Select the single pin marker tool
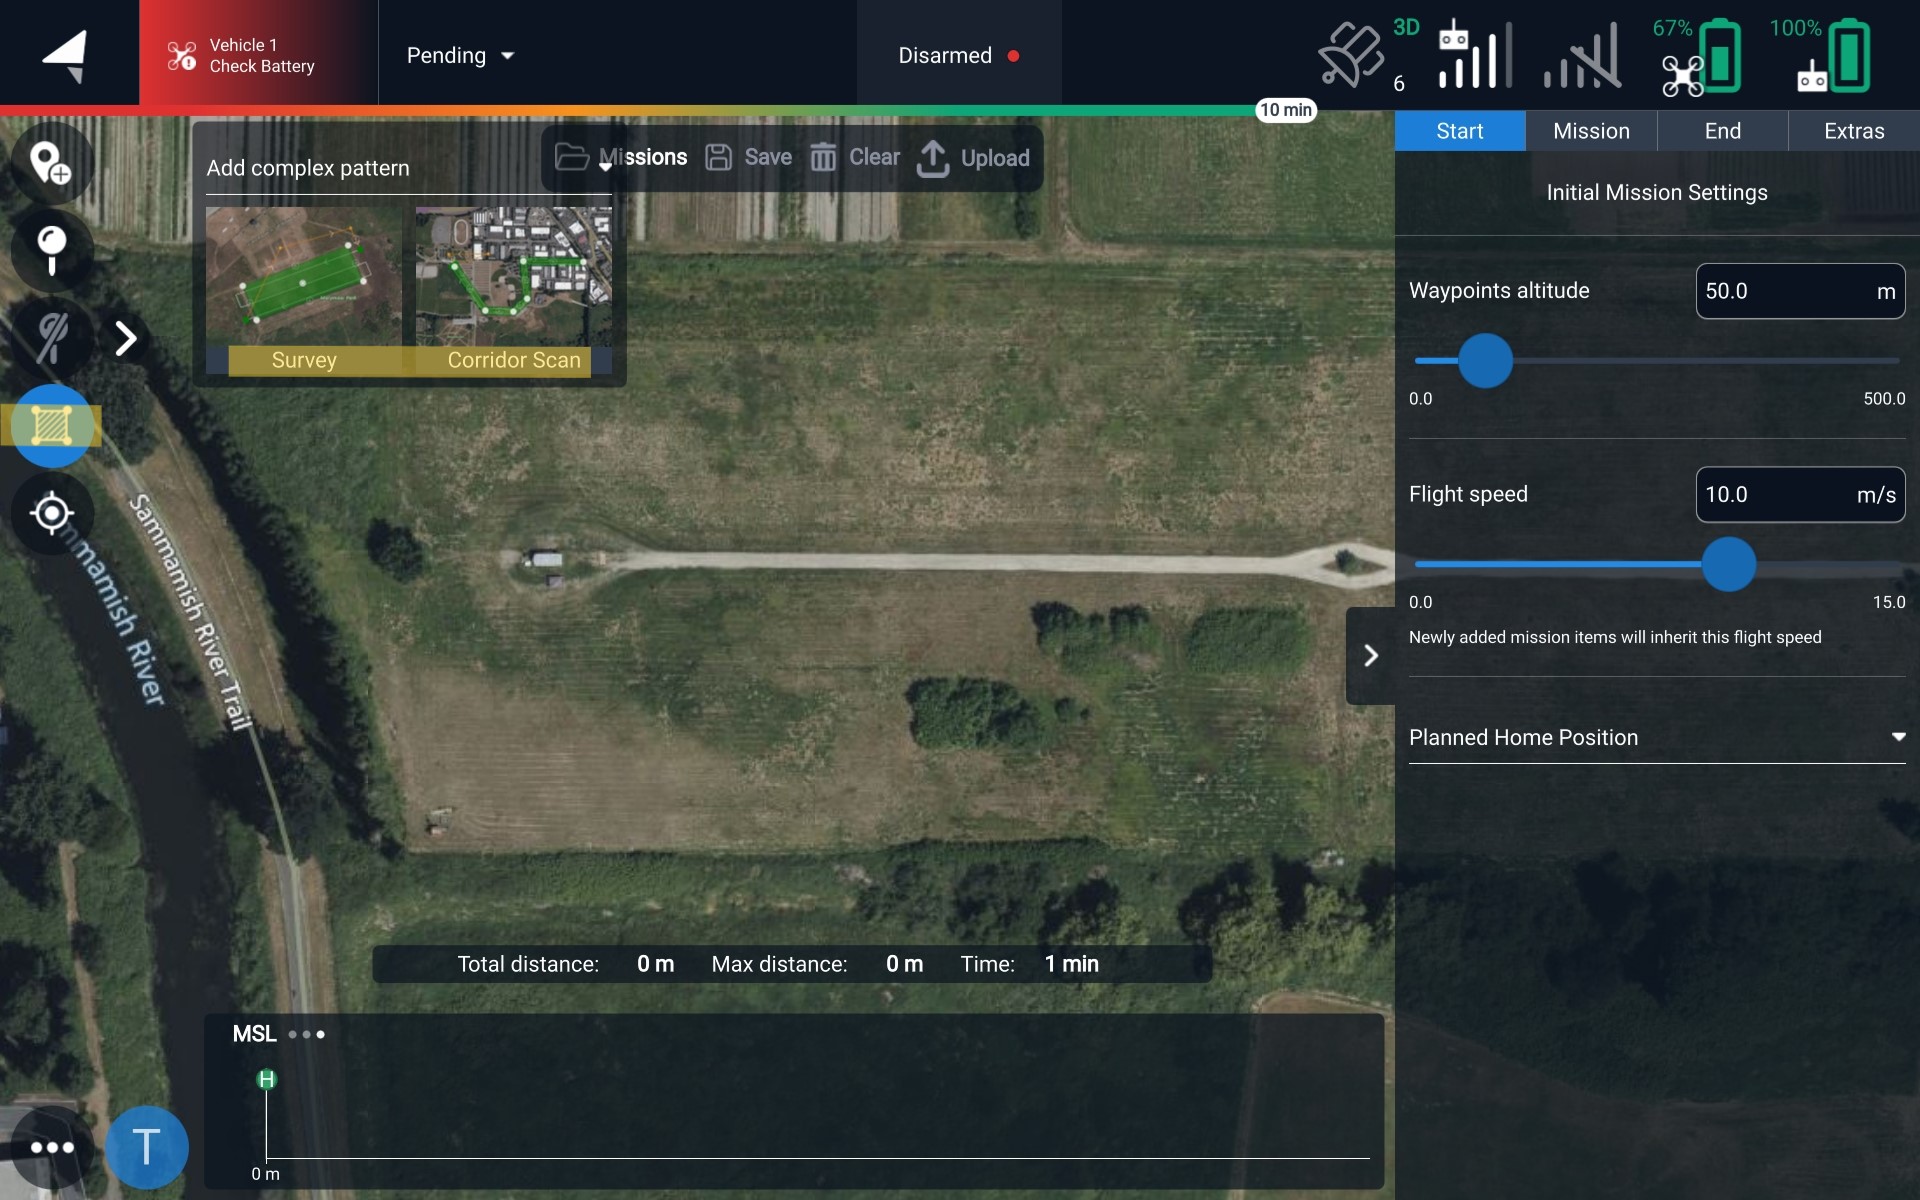Screen dimensions: 1920x1200 coord(51,249)
